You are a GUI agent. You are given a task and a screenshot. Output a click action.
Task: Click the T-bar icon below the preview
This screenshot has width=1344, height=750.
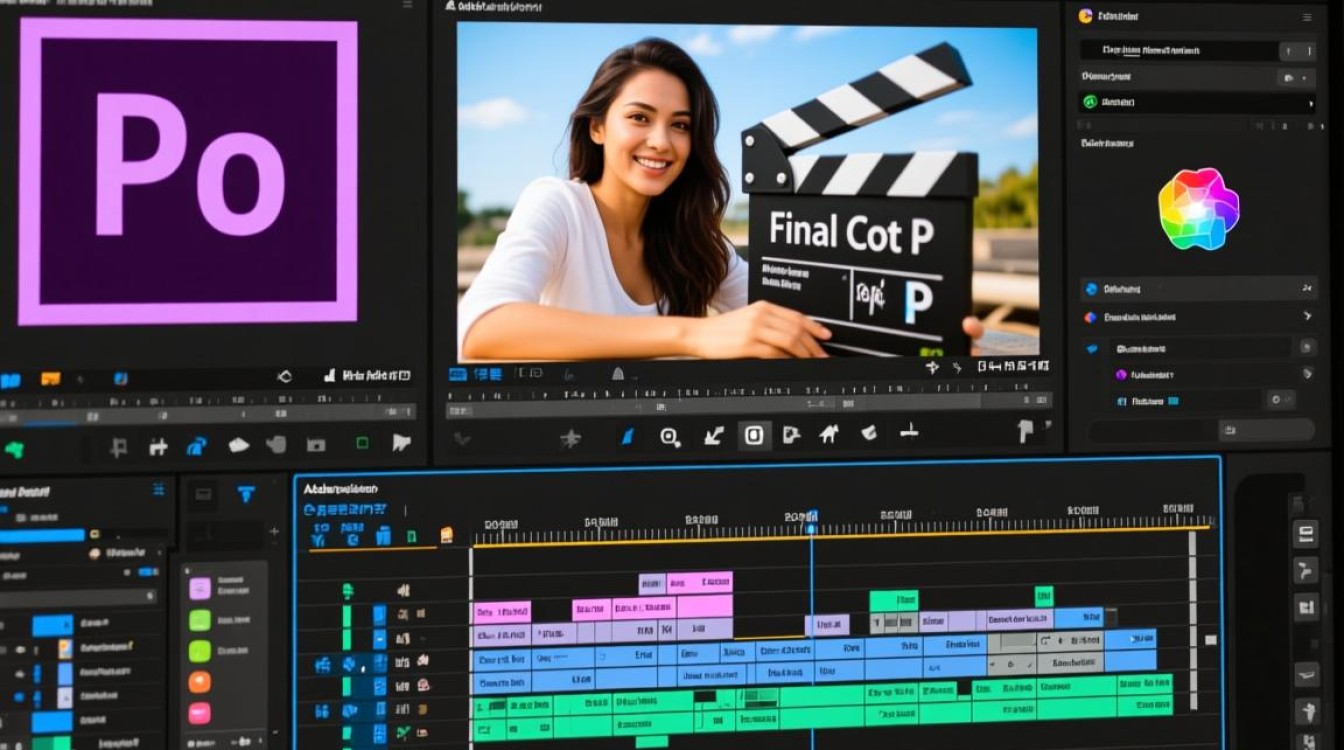point(909,432)
